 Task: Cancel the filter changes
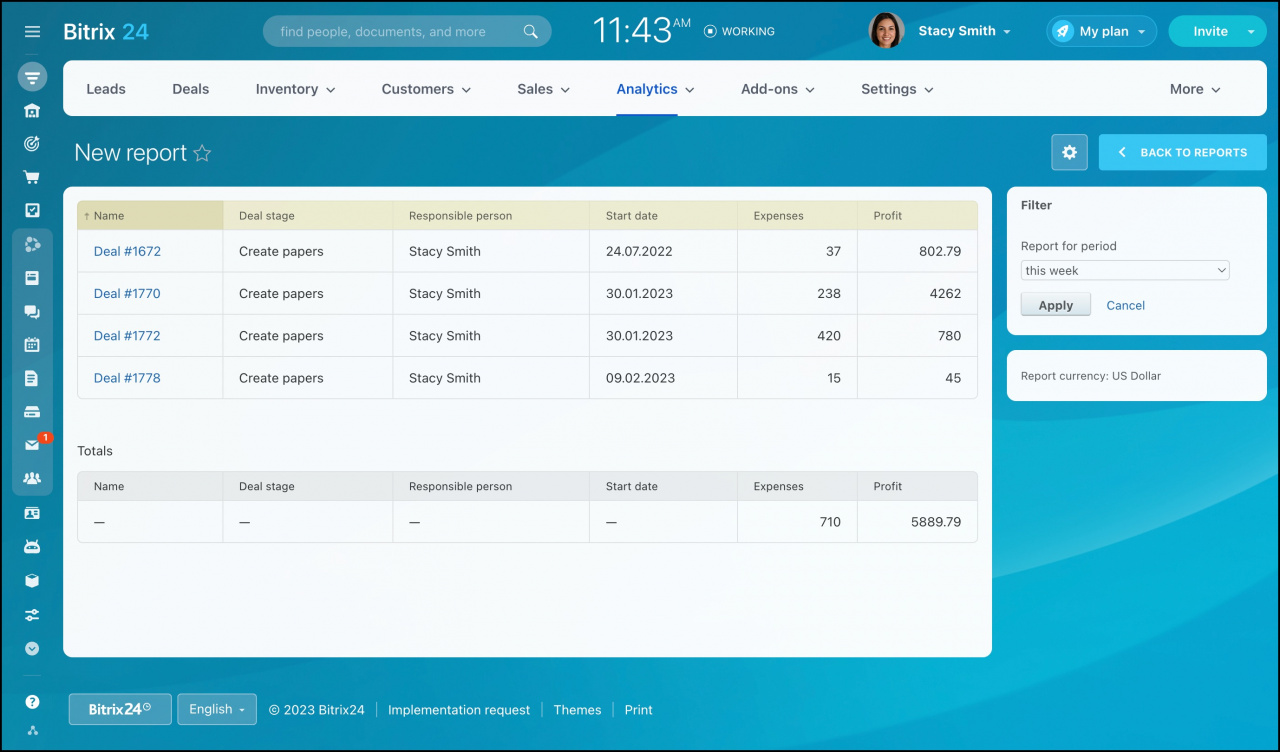click(1125, 305)
